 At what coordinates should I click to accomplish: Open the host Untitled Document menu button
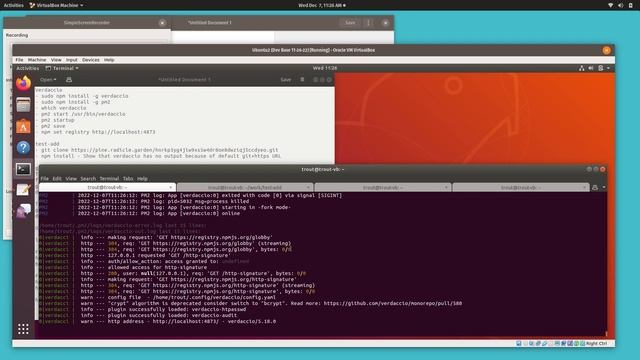click(x=368, y=23)
